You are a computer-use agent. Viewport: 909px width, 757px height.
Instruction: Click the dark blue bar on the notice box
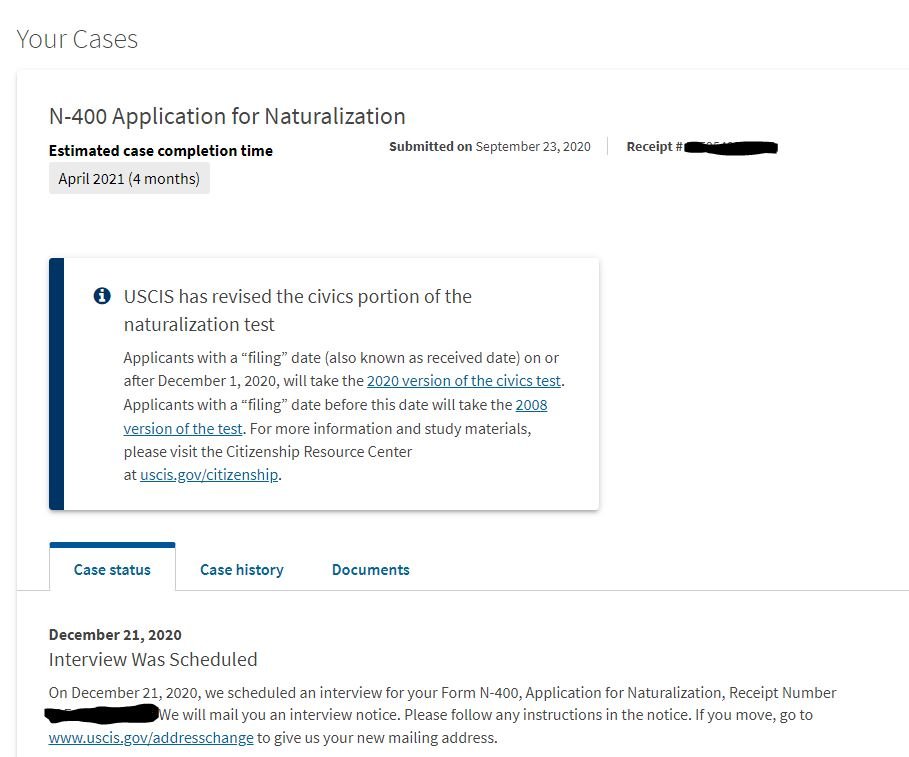[56, 384]
